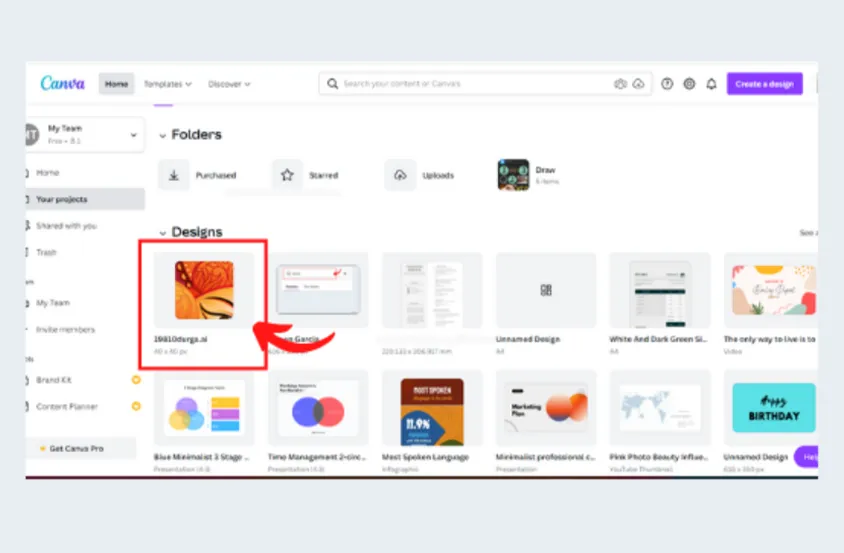Click the Uploads folder label

438,175
